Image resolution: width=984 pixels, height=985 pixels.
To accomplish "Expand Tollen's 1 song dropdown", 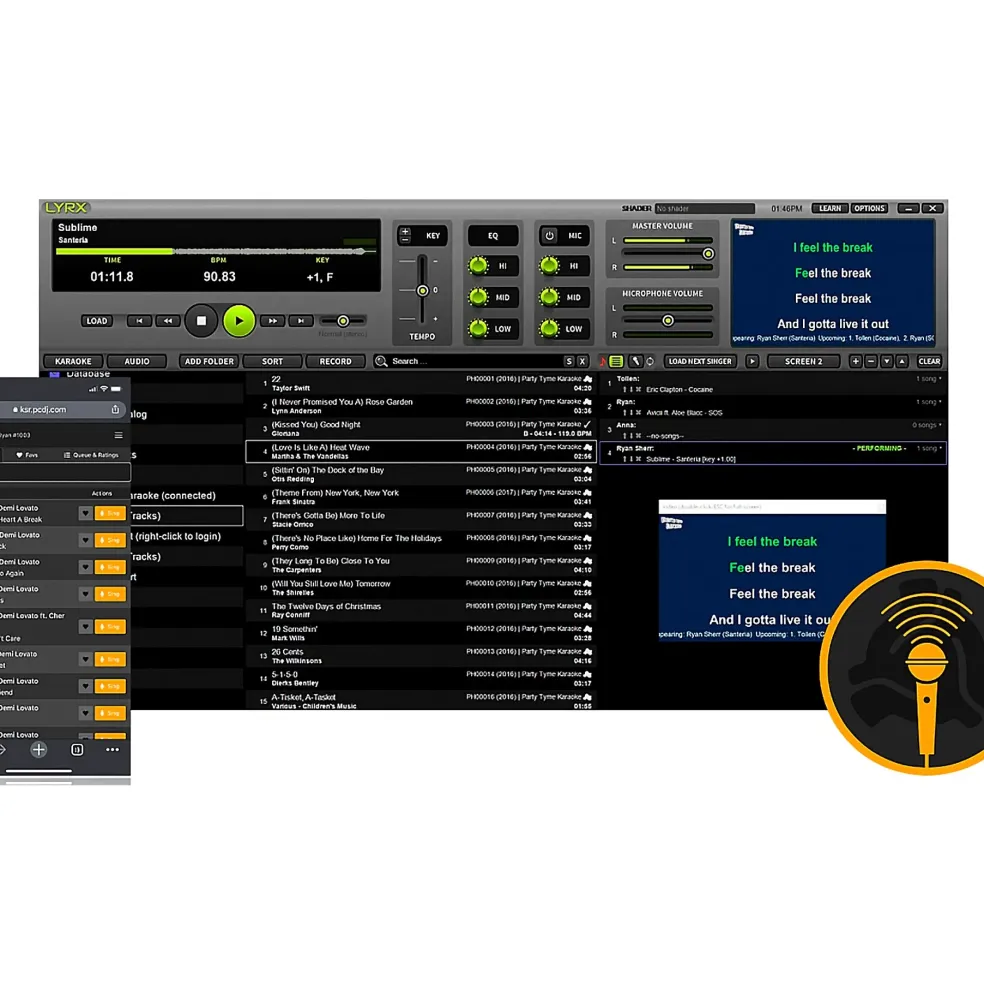I will click(x=929, y=379).
